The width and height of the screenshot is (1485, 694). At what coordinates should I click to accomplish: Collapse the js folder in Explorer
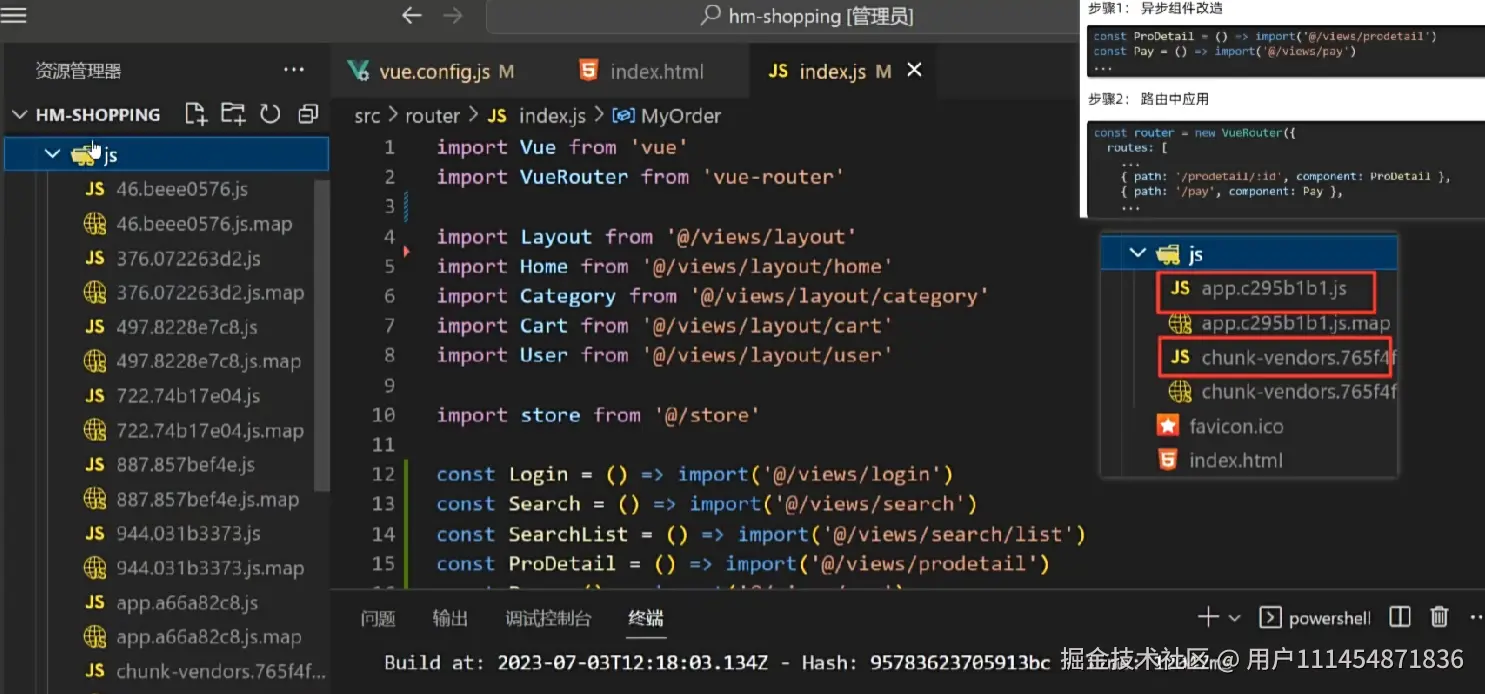point(52,155)
